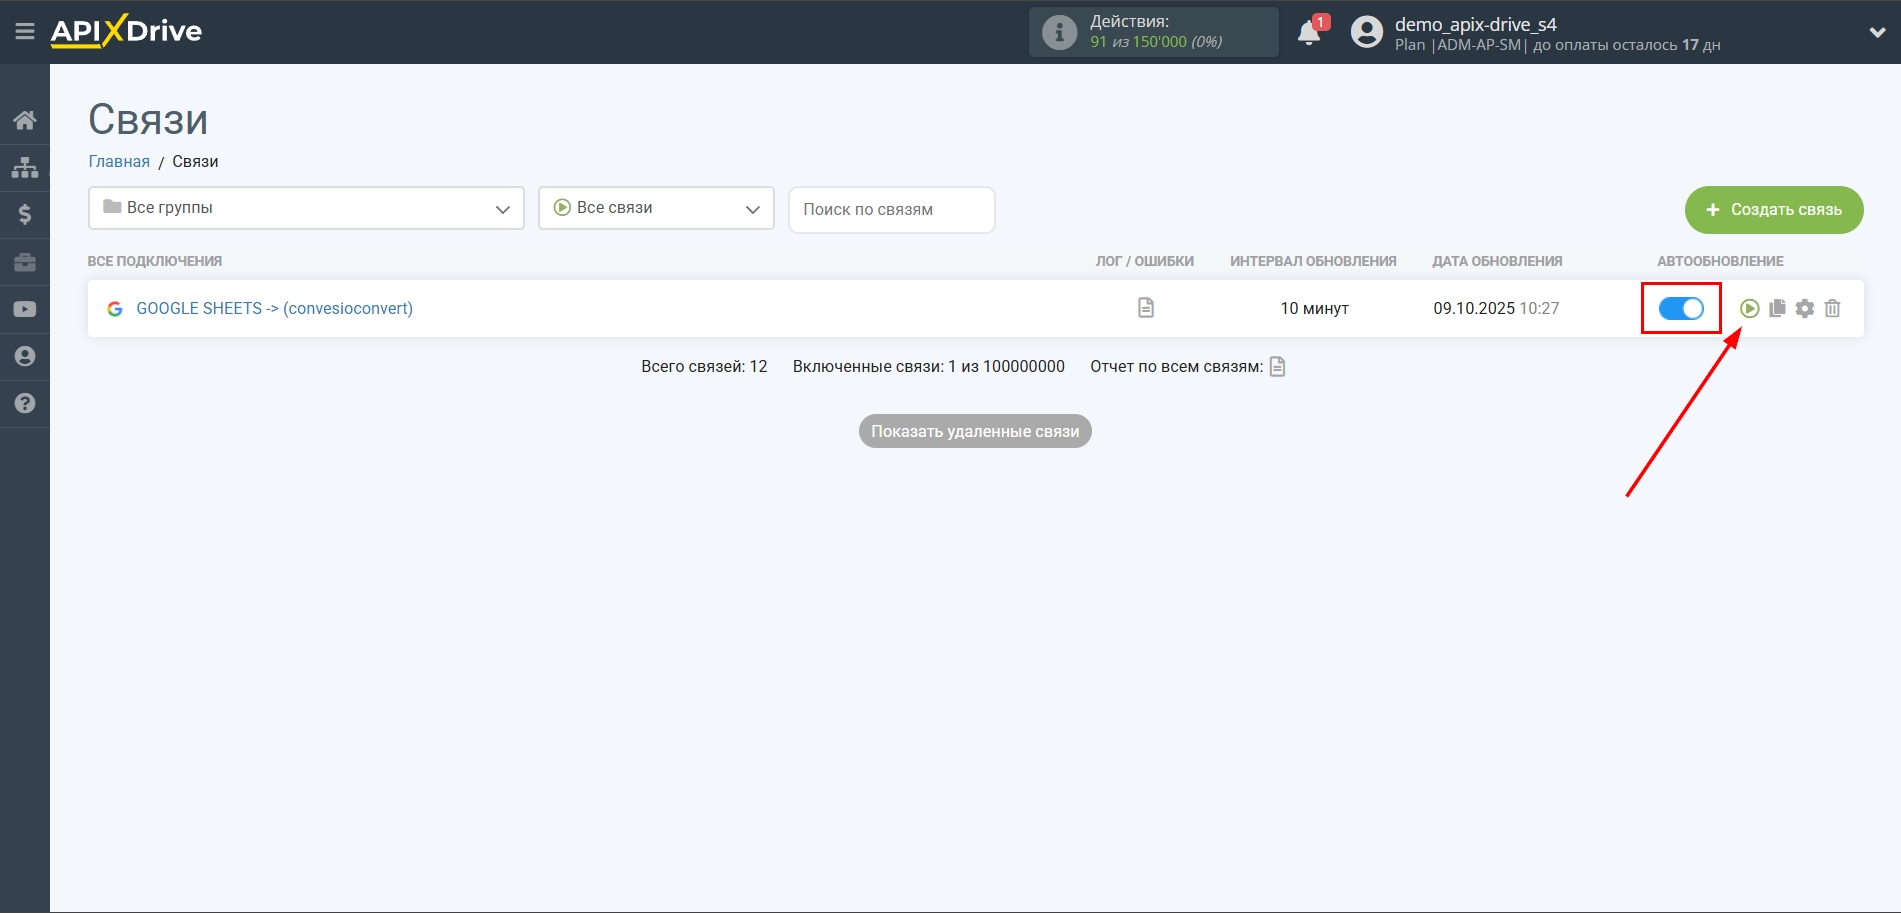1901x913 pixels.
Task: Click the Google icon in connection row
Action: coord(115,309)
